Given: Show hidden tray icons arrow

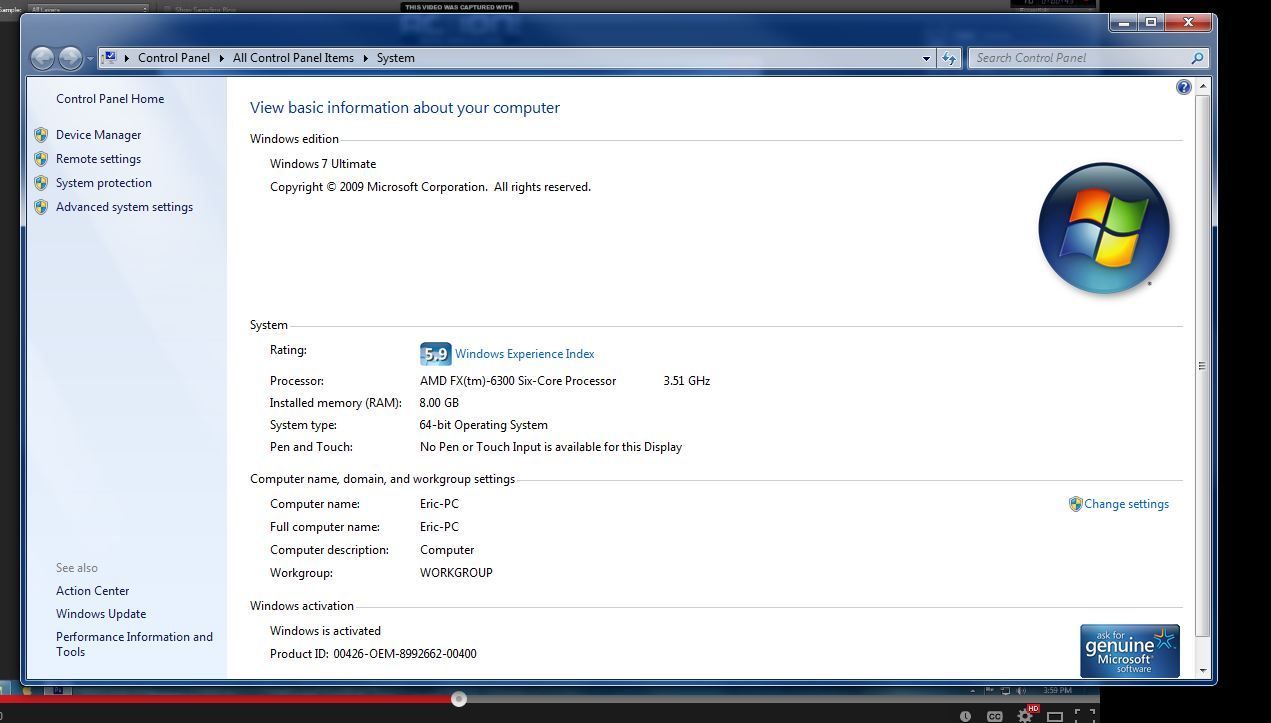Looking at the screenshot, I should pos(973,690).
